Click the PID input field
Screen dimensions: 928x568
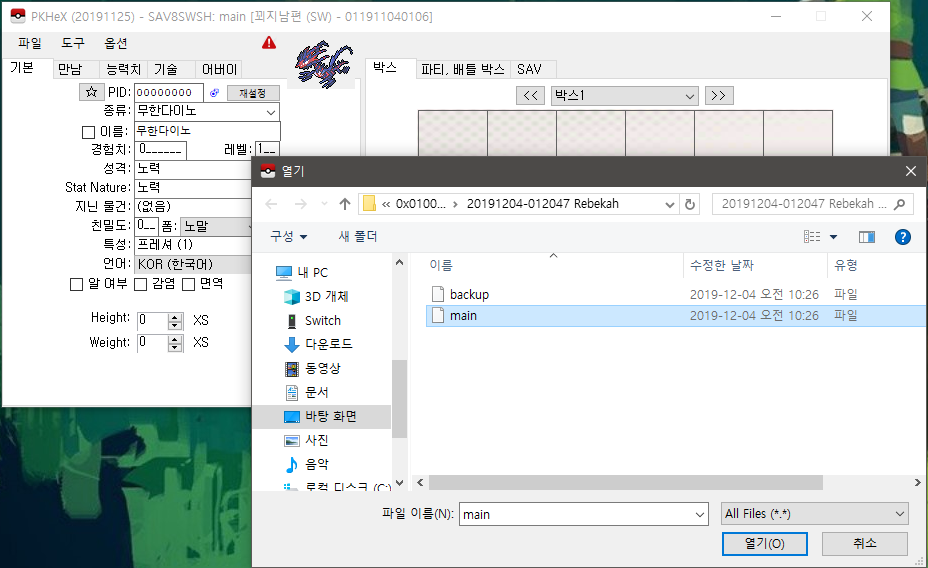(169, 92)
